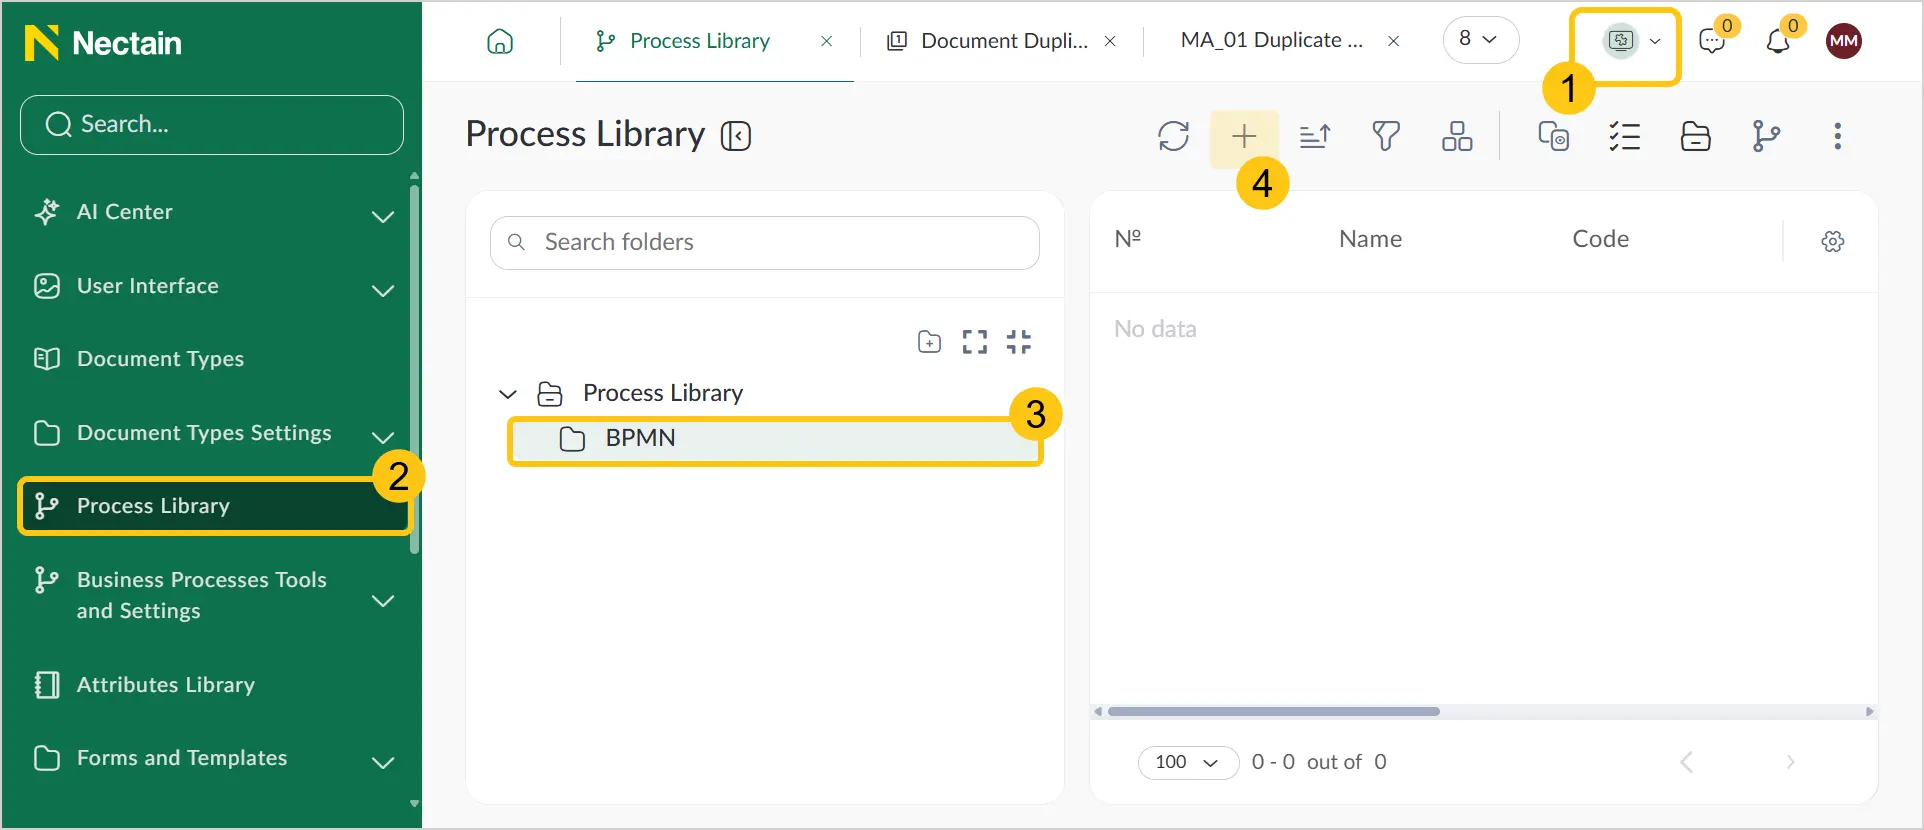
Task: Expand Business Processes Tools and Settings
Action: (383, 600)
